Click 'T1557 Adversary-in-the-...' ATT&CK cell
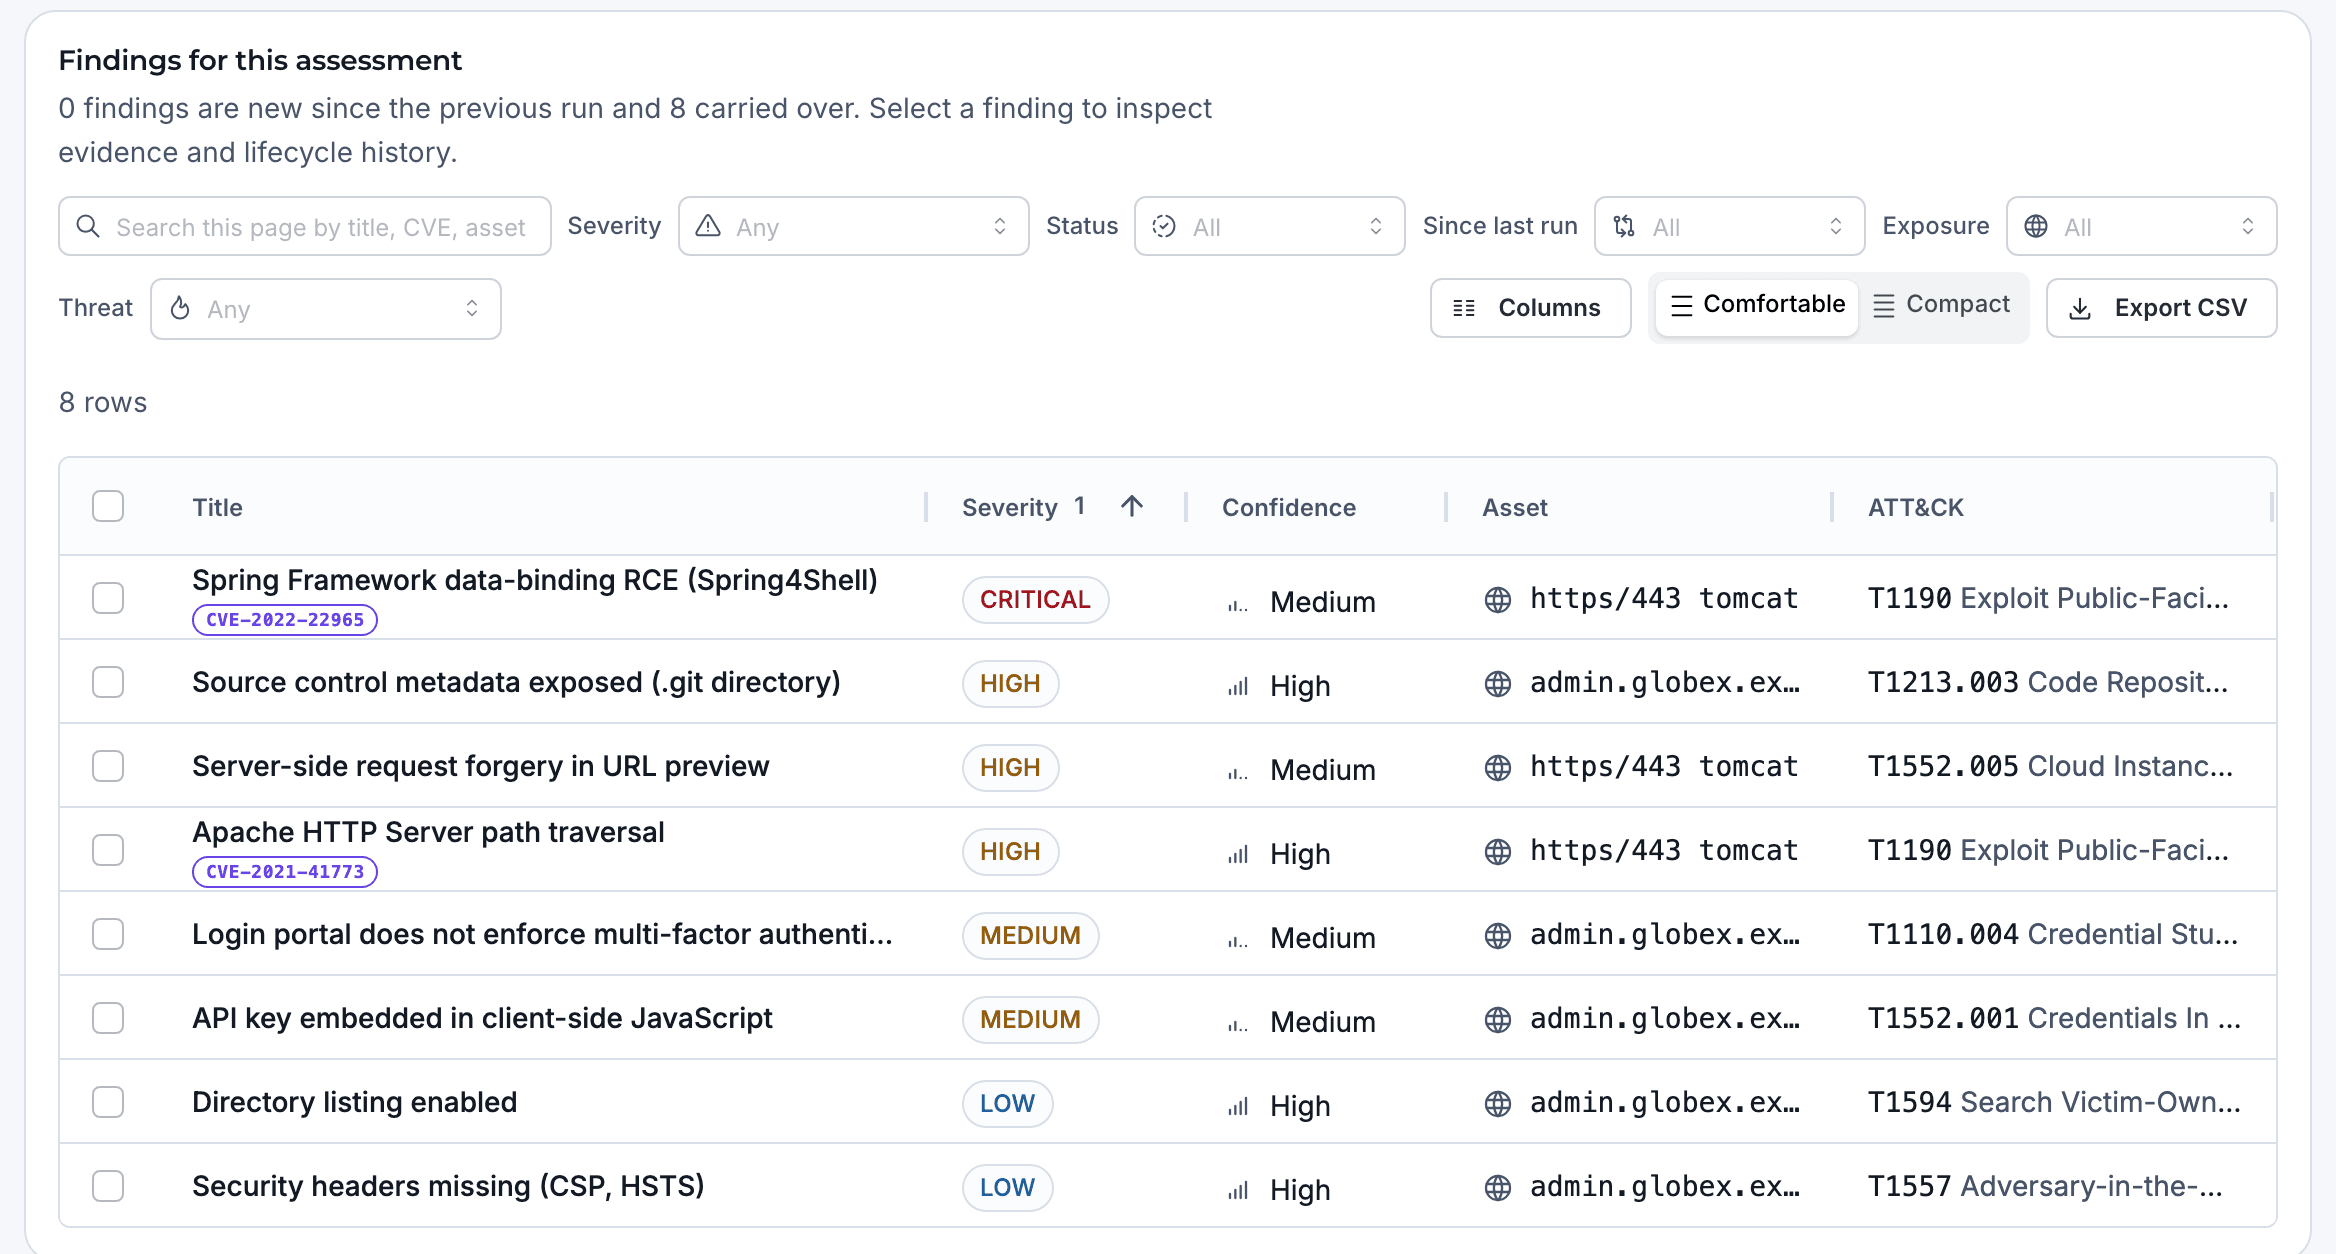The image size is (2336, 1254). [2045, 1186]
